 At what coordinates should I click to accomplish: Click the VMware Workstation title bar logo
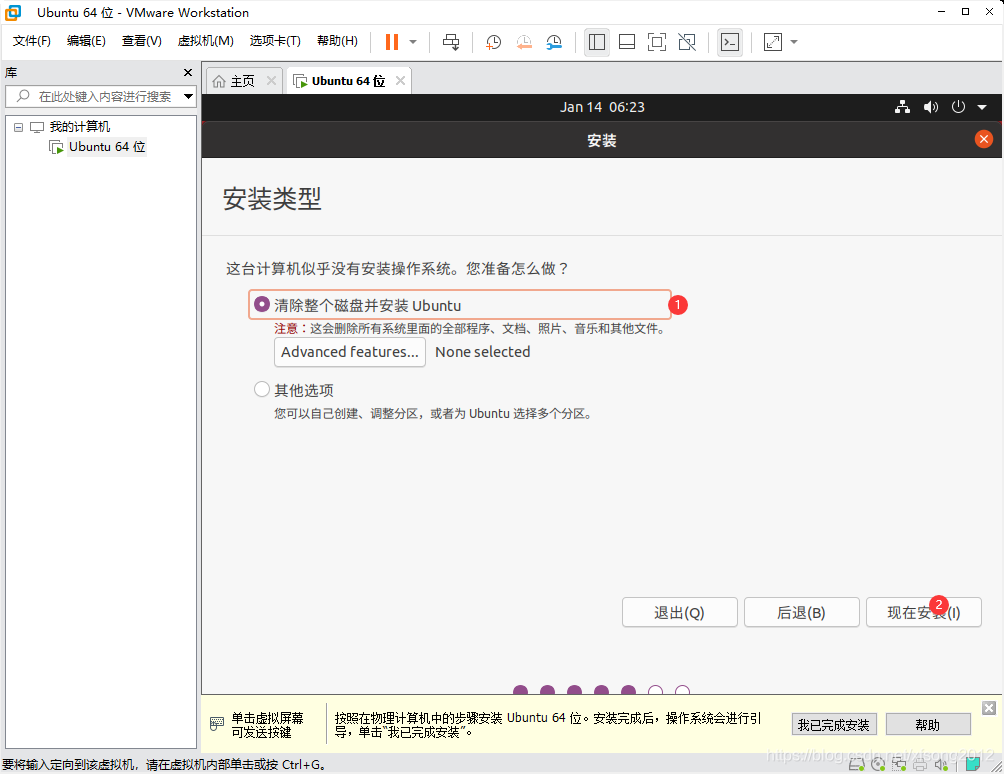pos(13,13)
